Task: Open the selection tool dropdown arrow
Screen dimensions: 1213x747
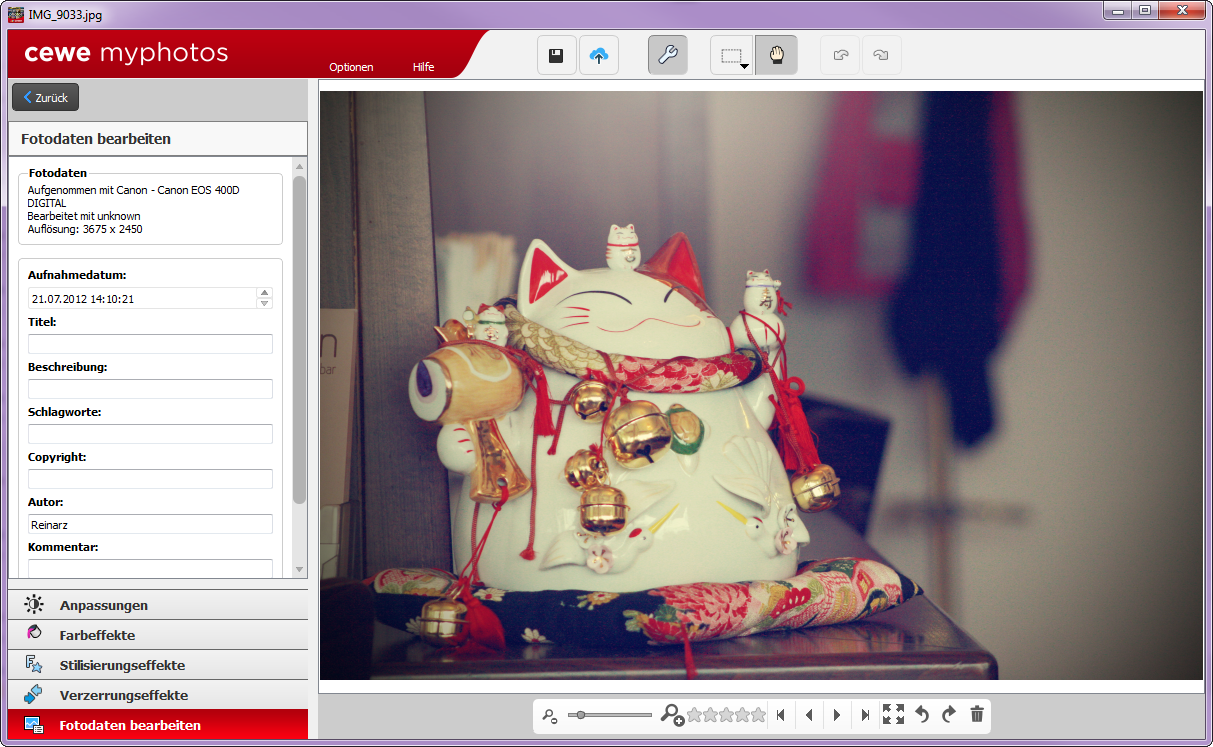Action: coord(745,66)
